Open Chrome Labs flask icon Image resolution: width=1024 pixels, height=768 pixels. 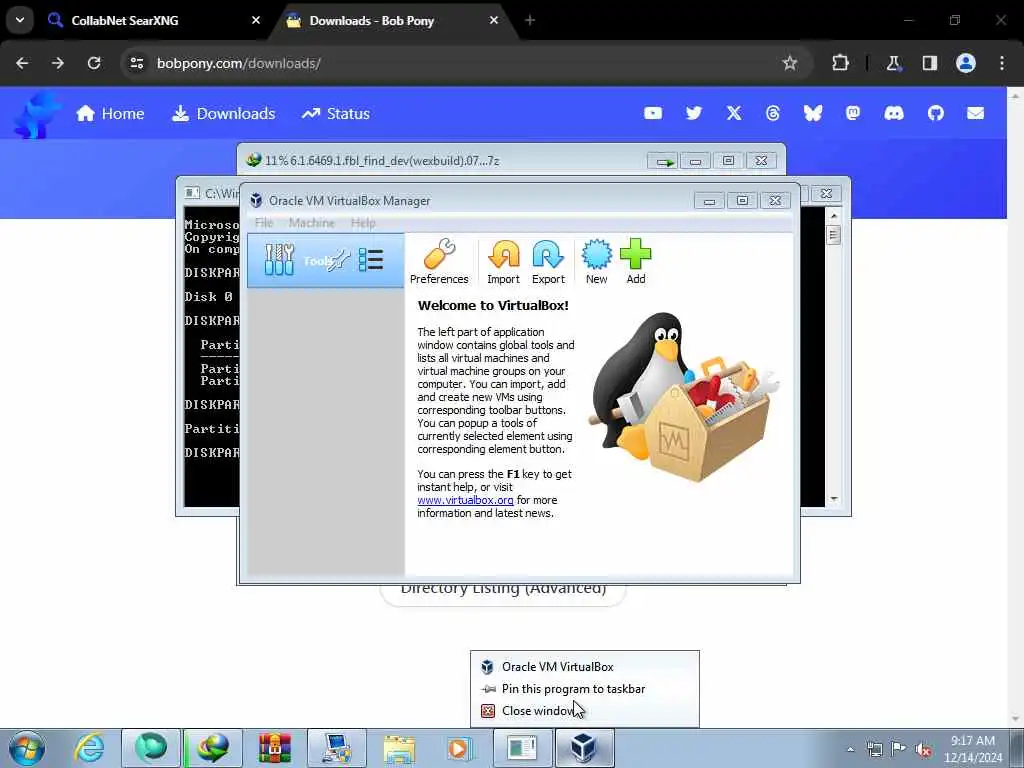[893, 63]
